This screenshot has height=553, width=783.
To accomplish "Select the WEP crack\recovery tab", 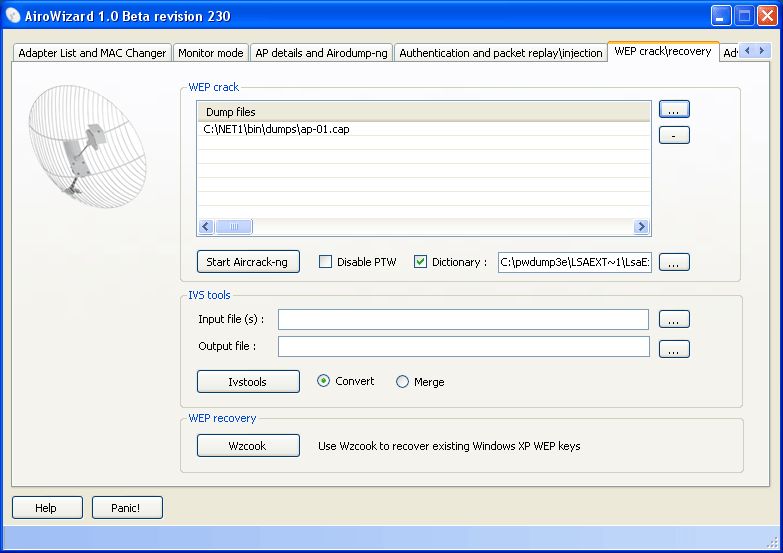I will pyautogui.click(x=663, y=51).
